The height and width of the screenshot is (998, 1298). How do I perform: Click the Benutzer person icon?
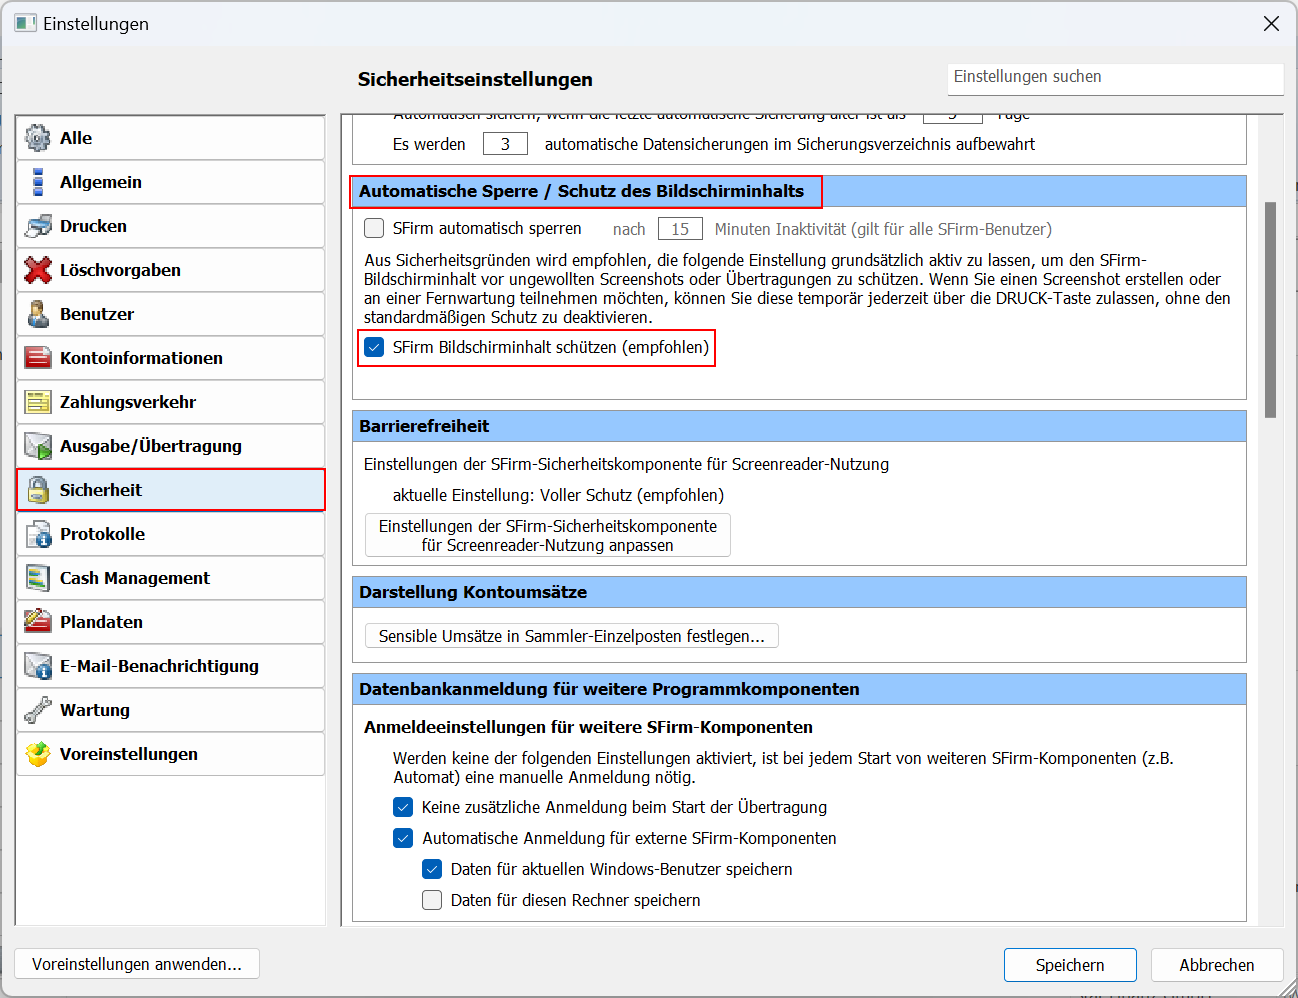38,314
